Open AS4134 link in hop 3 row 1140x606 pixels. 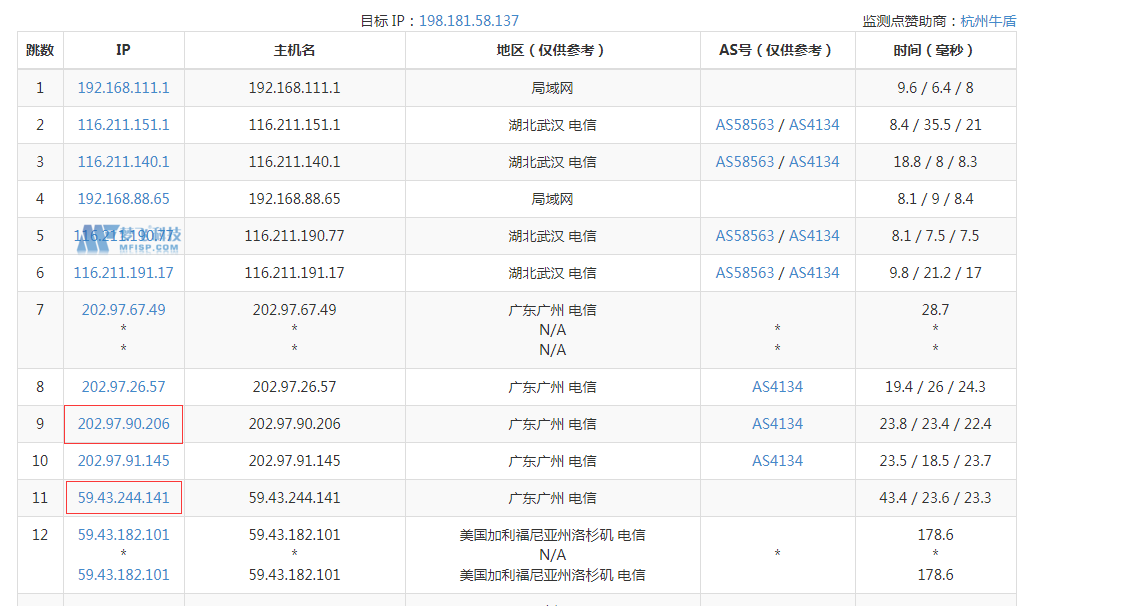(814, 162)
